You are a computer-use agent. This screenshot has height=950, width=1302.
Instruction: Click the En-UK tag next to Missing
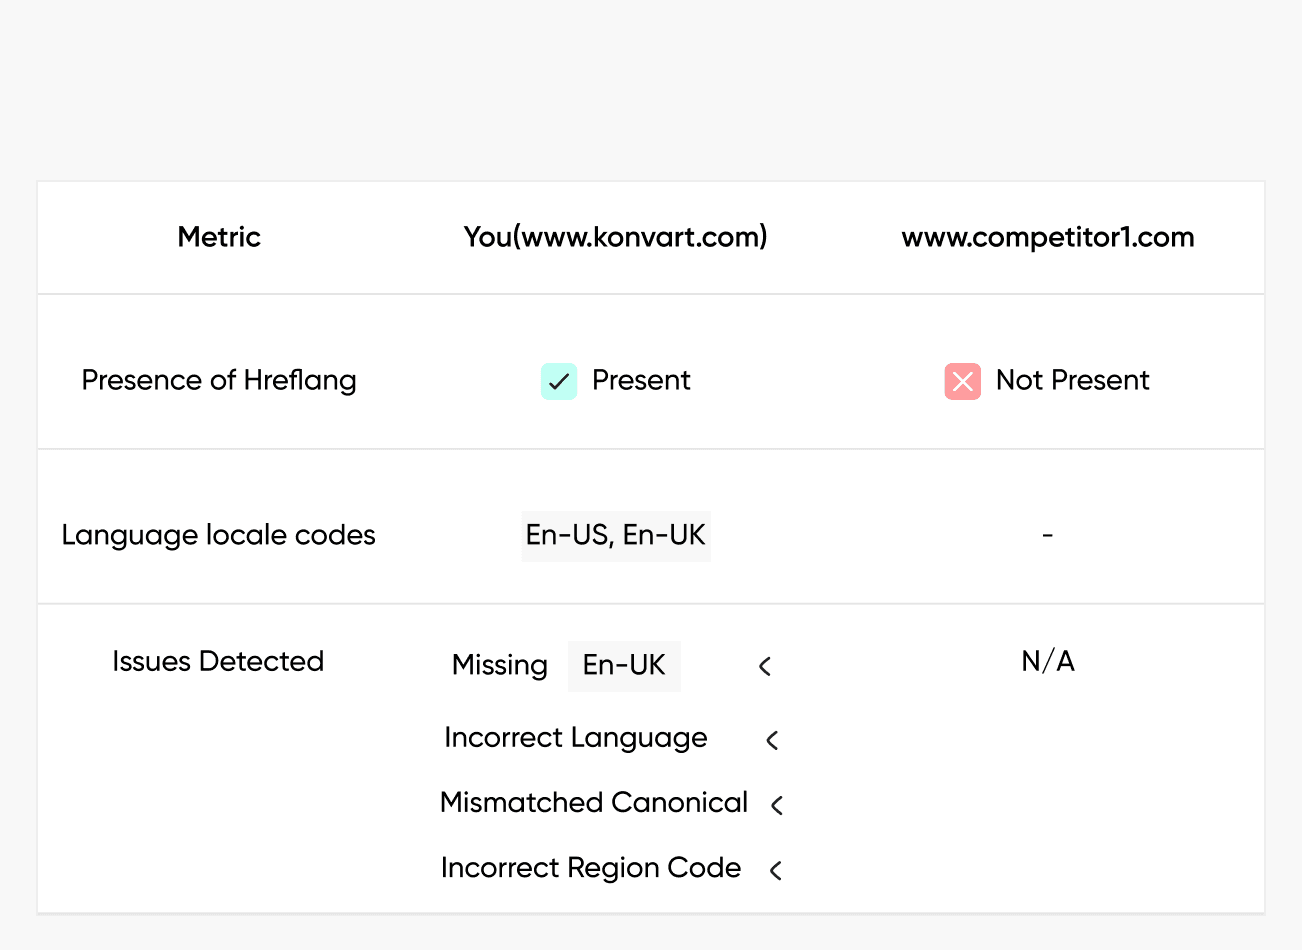click(x=624, y=666)
